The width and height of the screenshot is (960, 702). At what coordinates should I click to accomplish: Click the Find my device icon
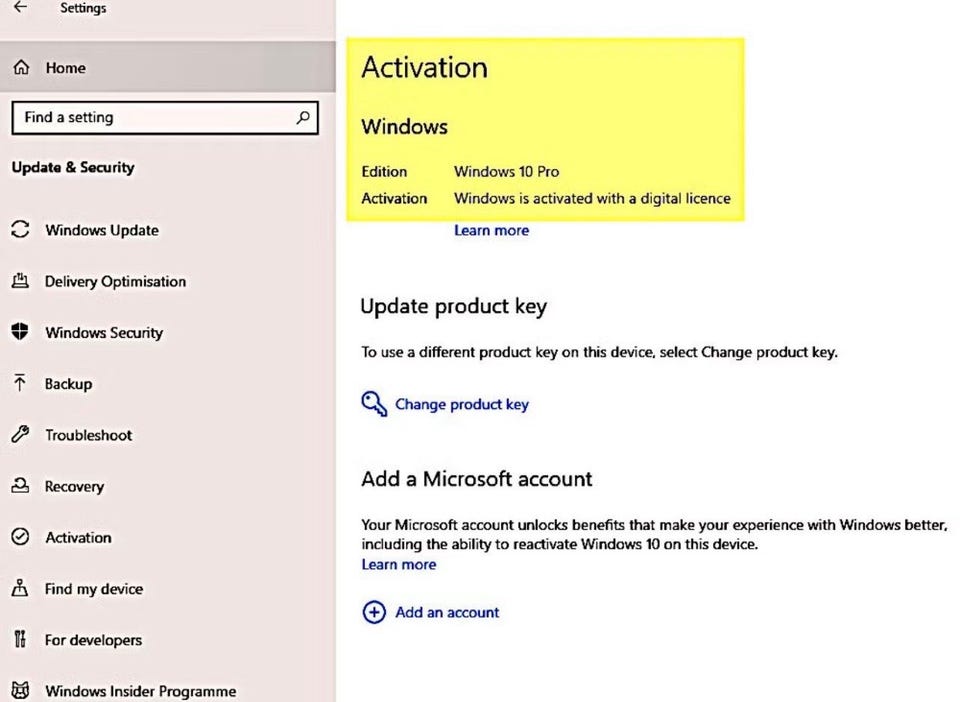tap(20, 588)
